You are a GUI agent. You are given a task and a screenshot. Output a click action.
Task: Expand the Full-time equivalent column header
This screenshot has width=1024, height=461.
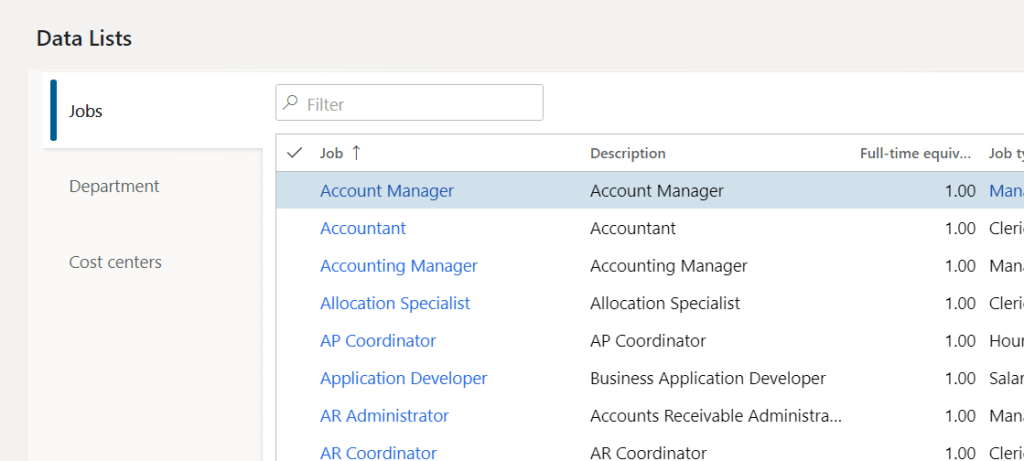pyautogui.click(x=915, y=153)
